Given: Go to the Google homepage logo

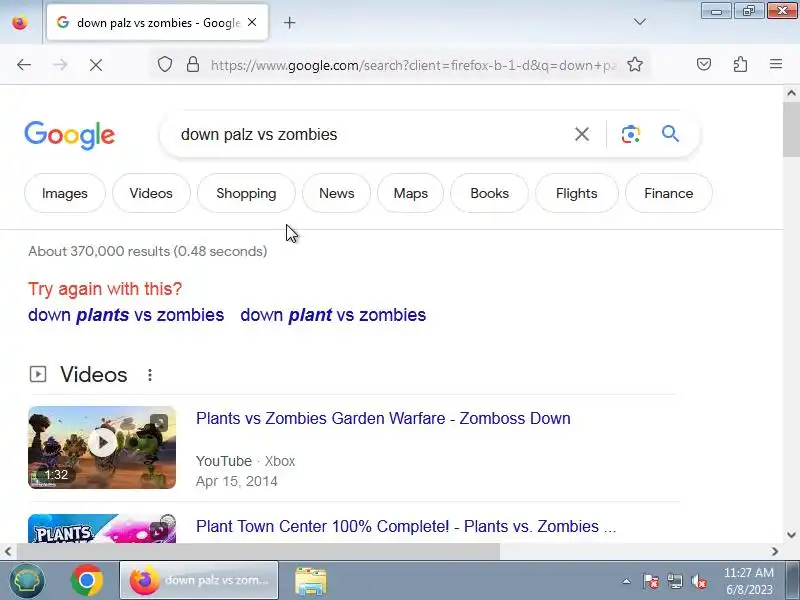Looking at the screenshot, I should click(x=69, y=135).
